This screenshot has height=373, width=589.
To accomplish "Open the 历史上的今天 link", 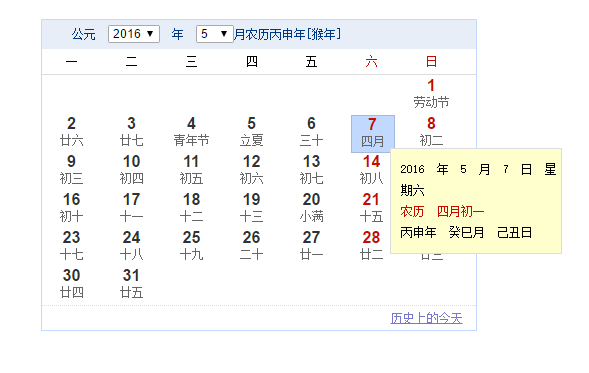I will (426, 318).
